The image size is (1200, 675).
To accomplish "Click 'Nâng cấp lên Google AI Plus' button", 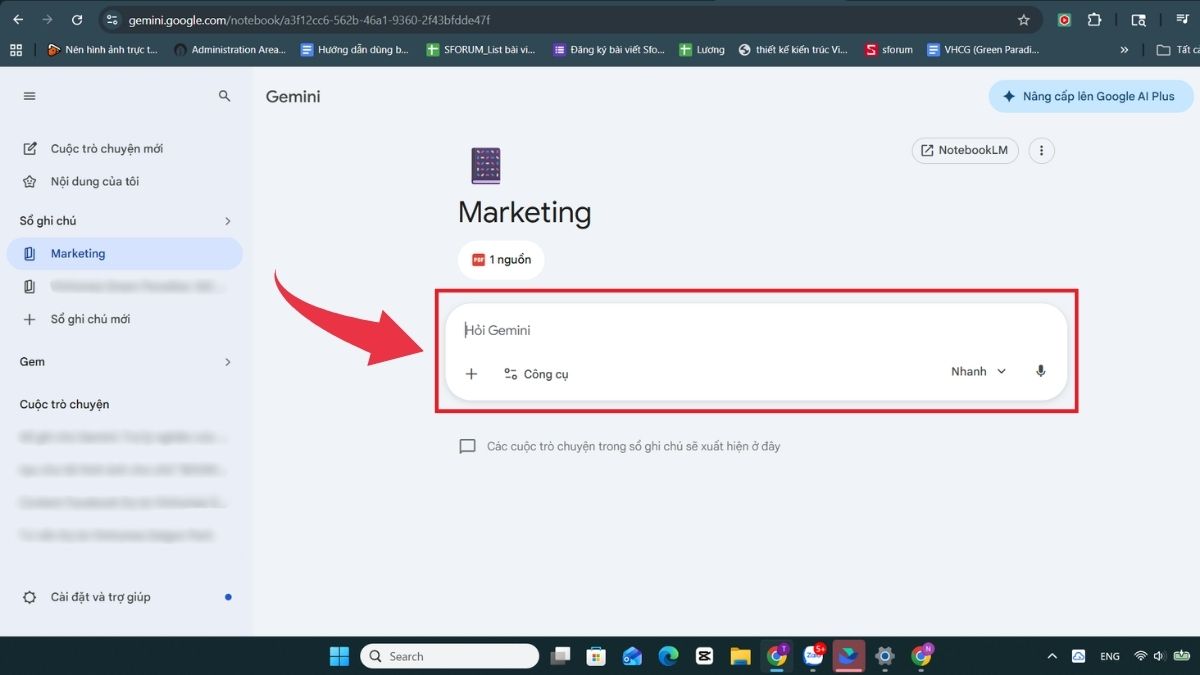I will pyautogui.click(x=1091, y=97).
